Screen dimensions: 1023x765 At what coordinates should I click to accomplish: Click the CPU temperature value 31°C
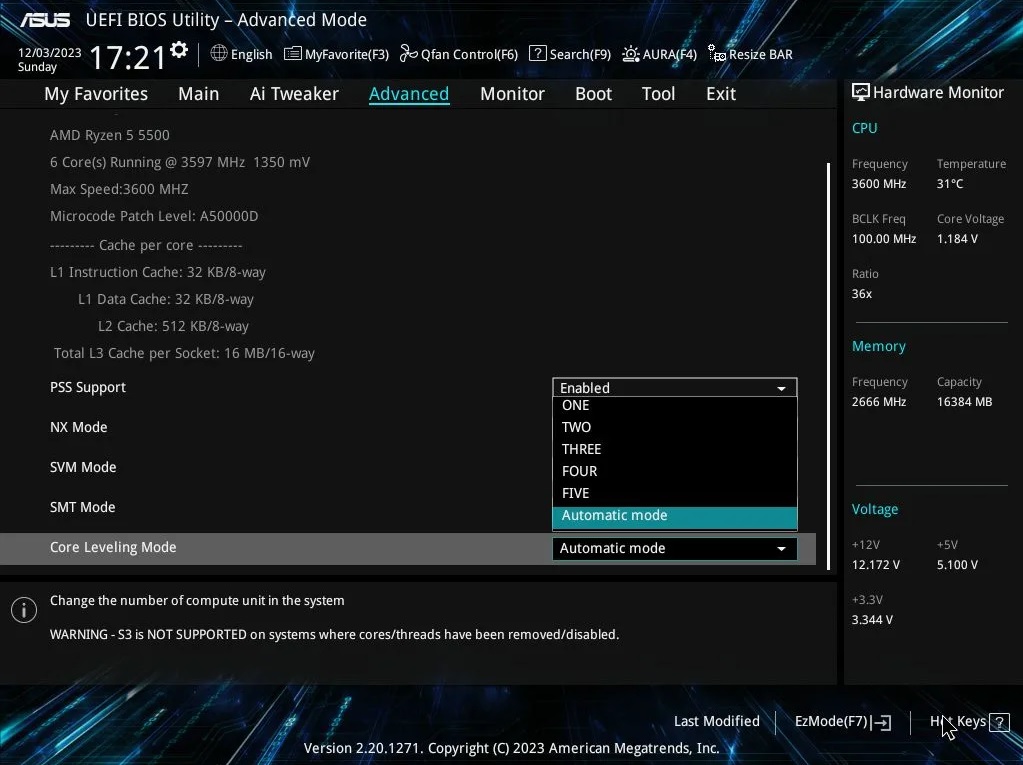coord(949,184)
